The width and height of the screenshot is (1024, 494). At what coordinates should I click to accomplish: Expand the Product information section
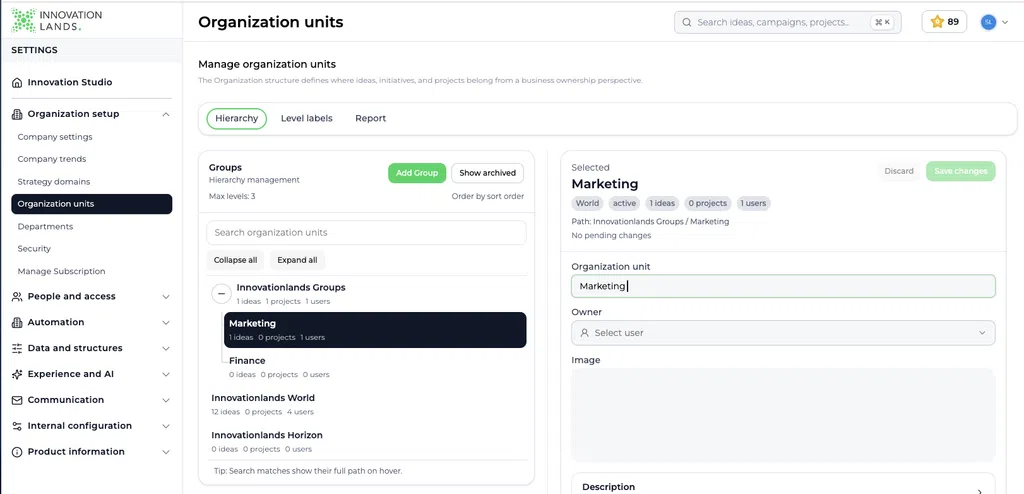tap(166, 452)
